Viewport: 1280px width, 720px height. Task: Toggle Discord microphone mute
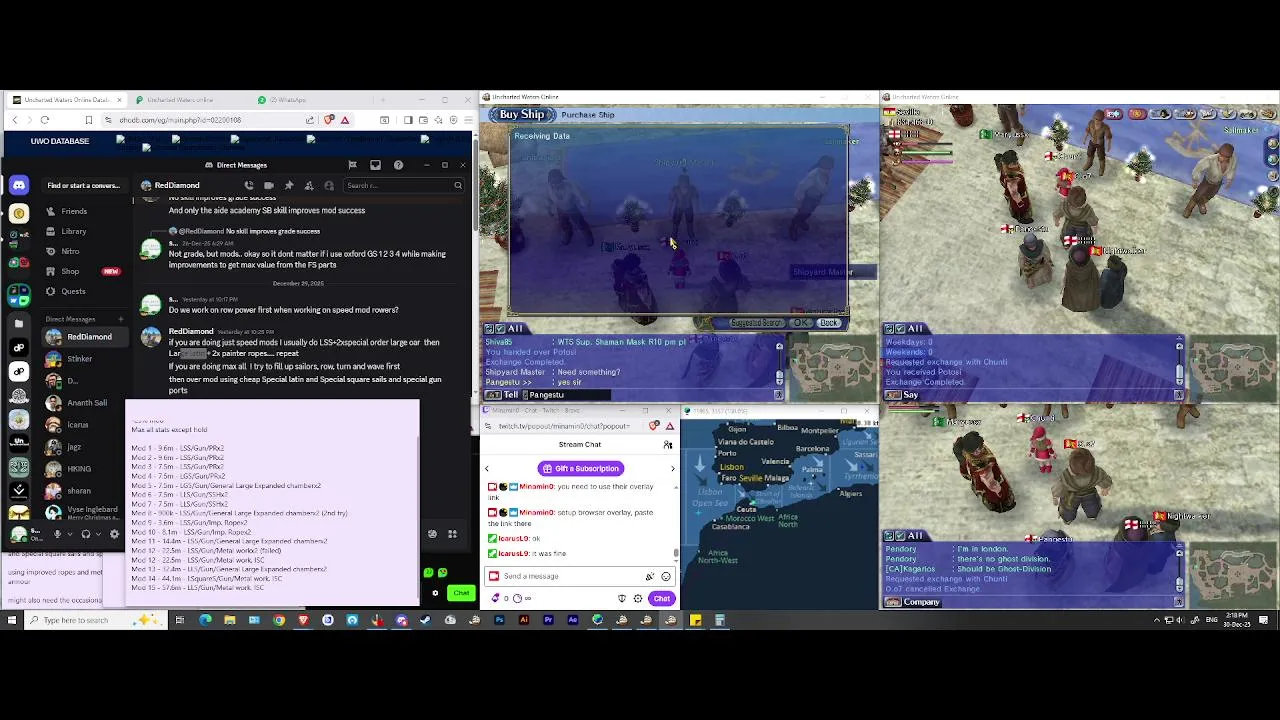58,534
